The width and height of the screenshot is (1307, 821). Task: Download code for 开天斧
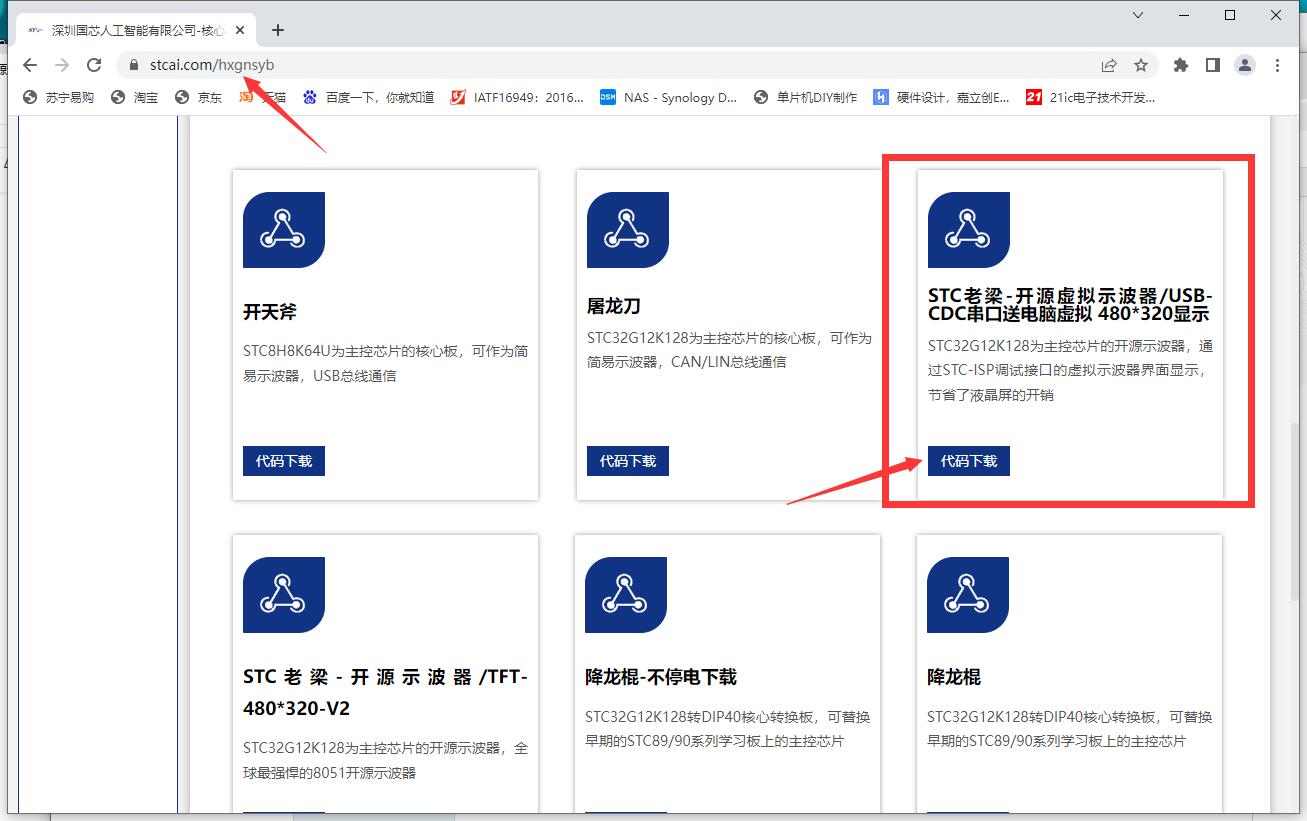coord(284,461)
